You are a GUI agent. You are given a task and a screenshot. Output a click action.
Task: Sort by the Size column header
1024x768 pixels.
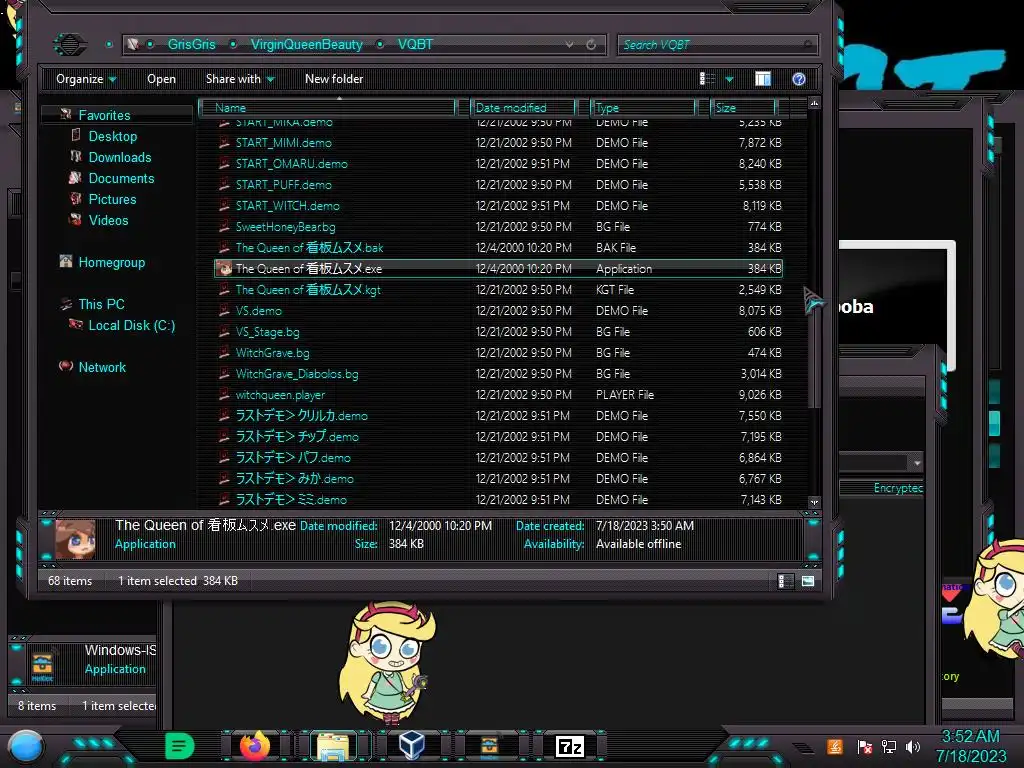[743, 108]
